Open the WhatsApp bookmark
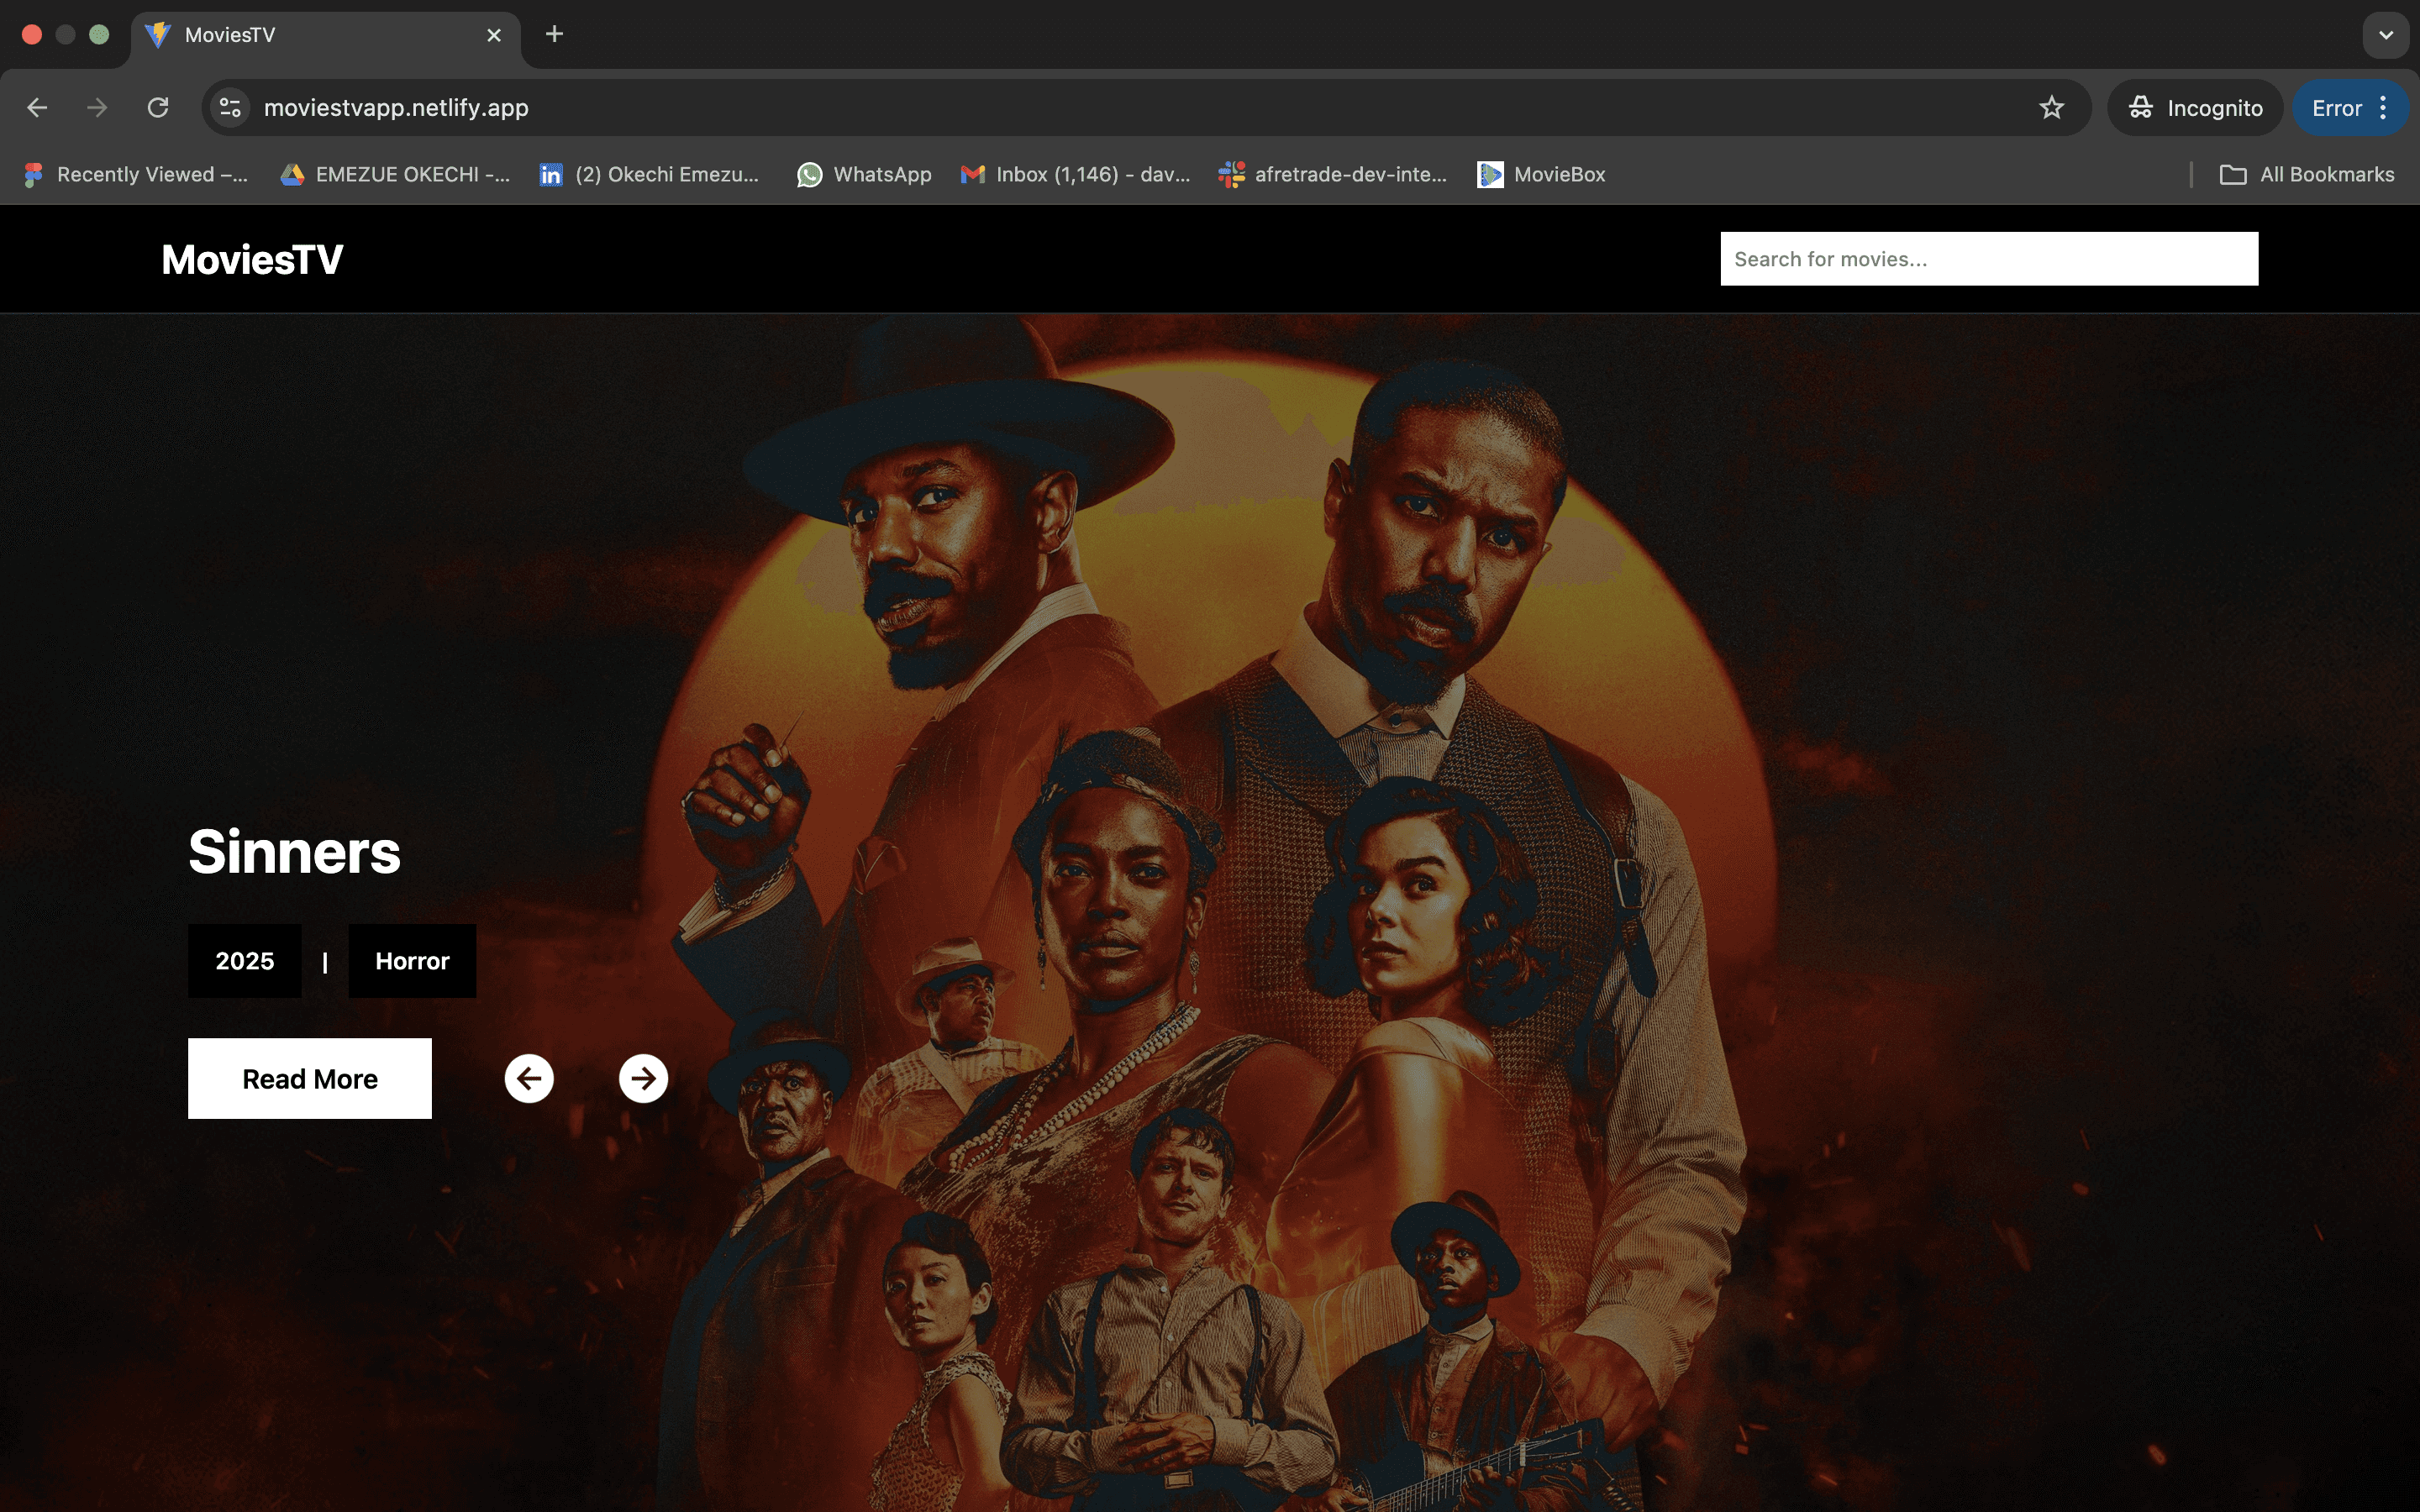Viewport: 2420px width, 1512px height. [864, 175]
